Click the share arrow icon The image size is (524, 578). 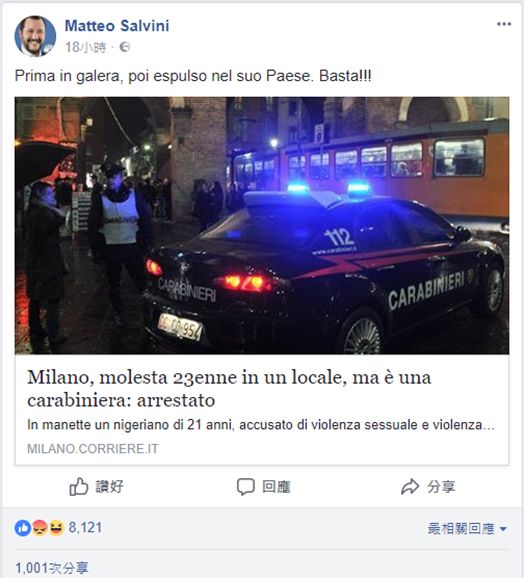410,487
